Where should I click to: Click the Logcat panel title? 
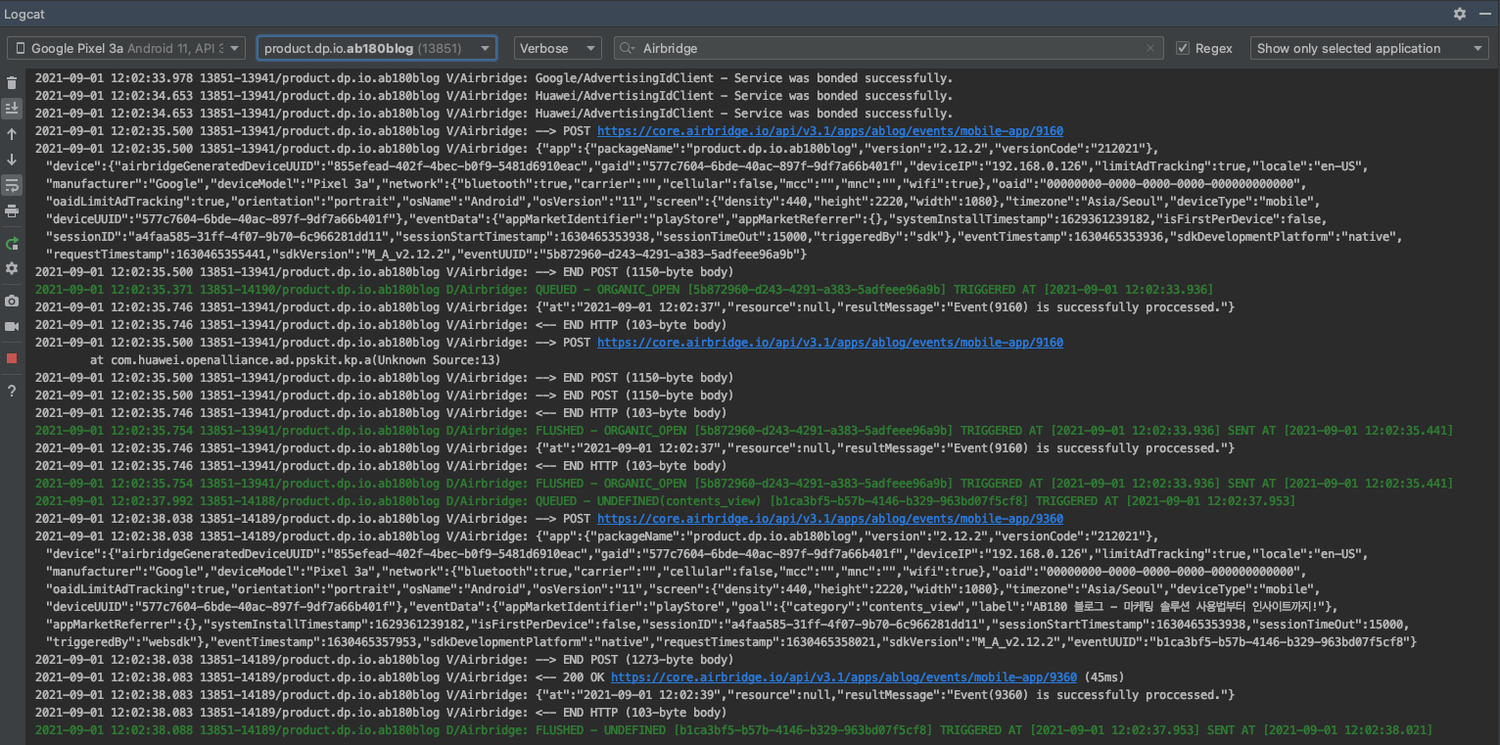pyautogui.click(x=25, y=14)
